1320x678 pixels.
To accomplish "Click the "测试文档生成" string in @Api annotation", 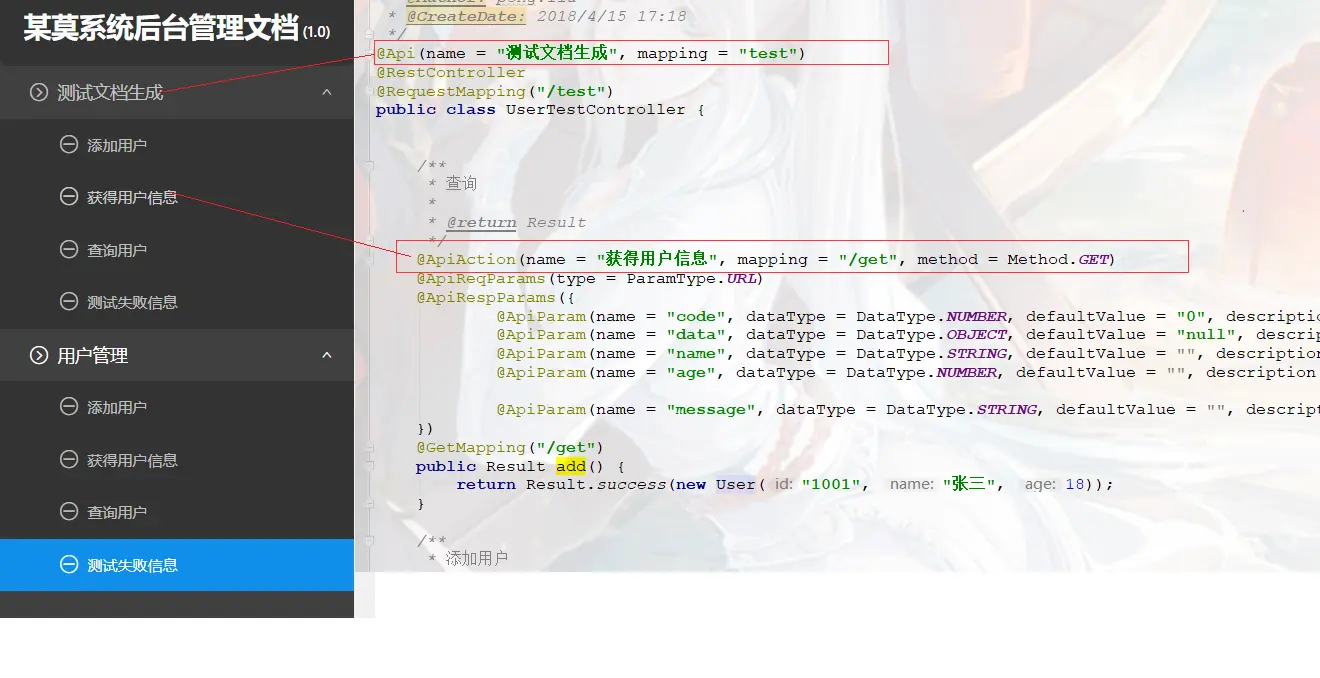I will (556, 53).
